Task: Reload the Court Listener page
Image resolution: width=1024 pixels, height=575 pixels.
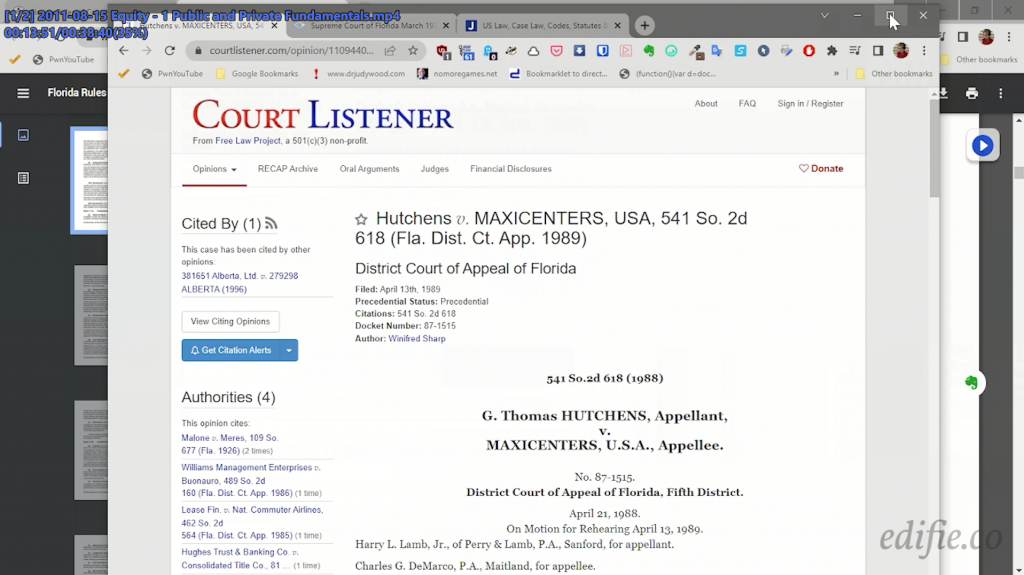Action: pos(170,51)
